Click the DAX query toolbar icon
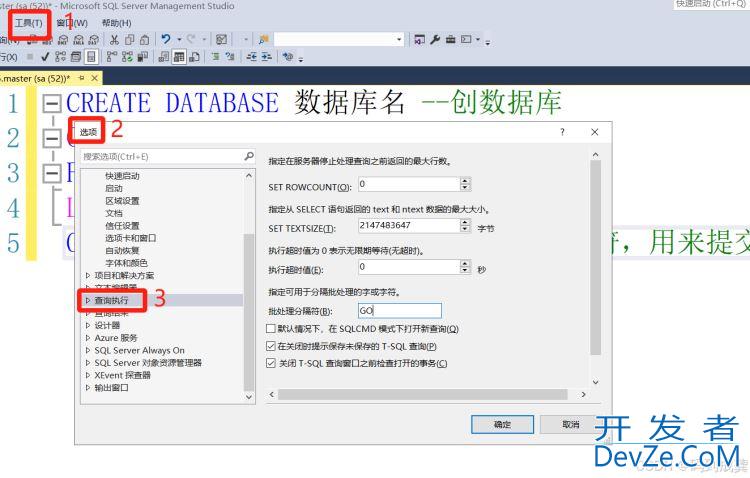Image resolution: width=750 pixels, height=478 pixels. pyautogui.click(x=94, y=40)
